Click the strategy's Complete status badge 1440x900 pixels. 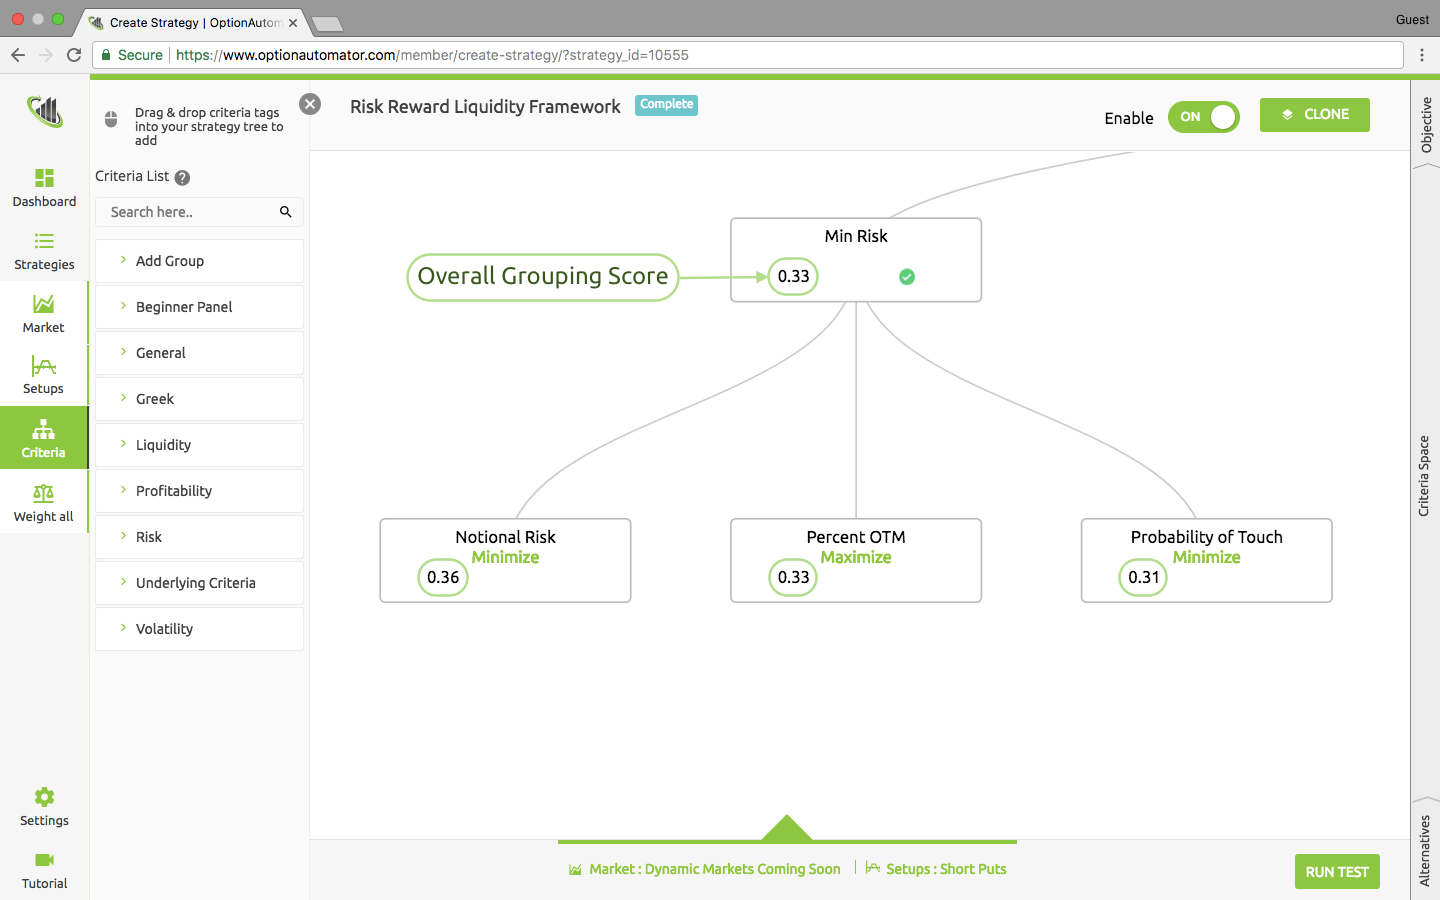point(666,105)
